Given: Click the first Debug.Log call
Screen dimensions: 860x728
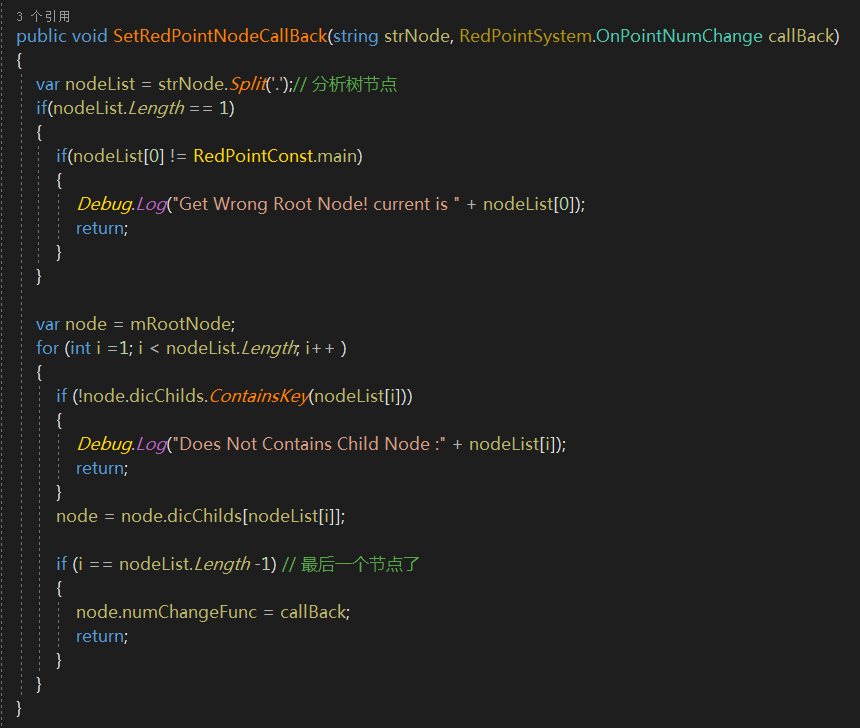Looking at the screenshot, I should click(x=122, y=204).
